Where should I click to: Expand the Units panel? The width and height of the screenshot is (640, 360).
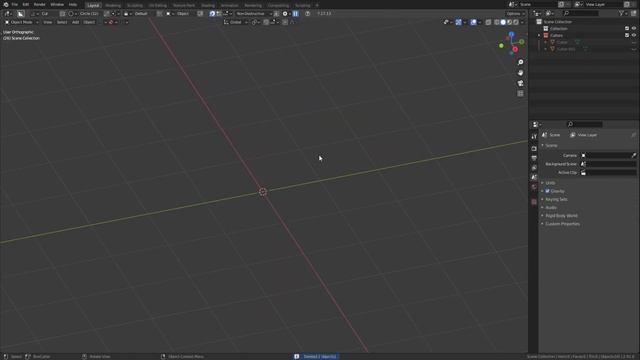point(550,183)
